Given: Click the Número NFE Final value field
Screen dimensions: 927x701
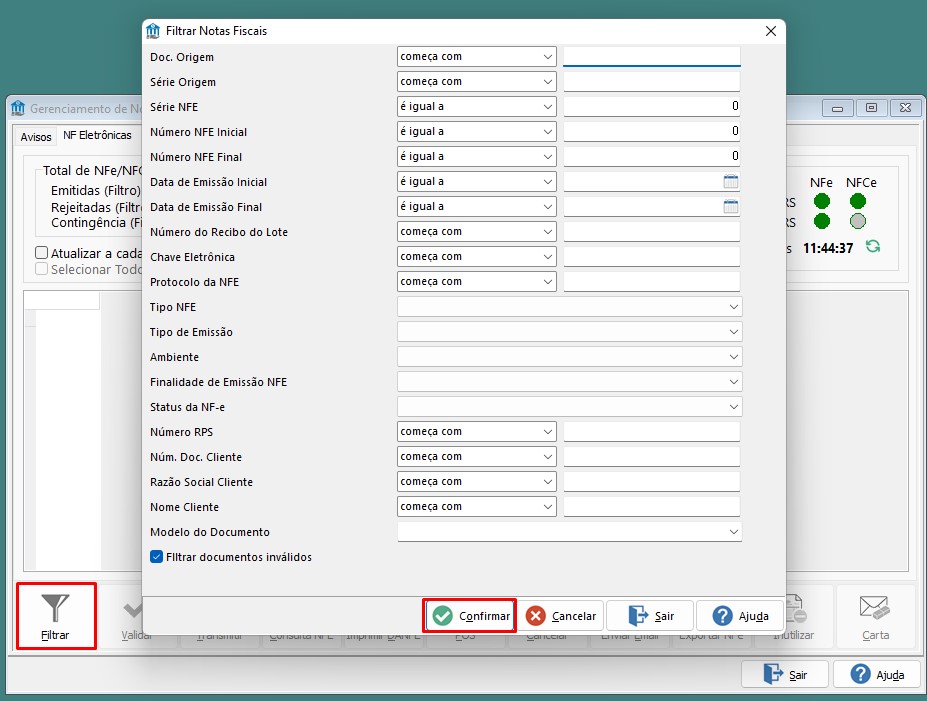Looking at the screenshot, I should click(x=652, y=156).
